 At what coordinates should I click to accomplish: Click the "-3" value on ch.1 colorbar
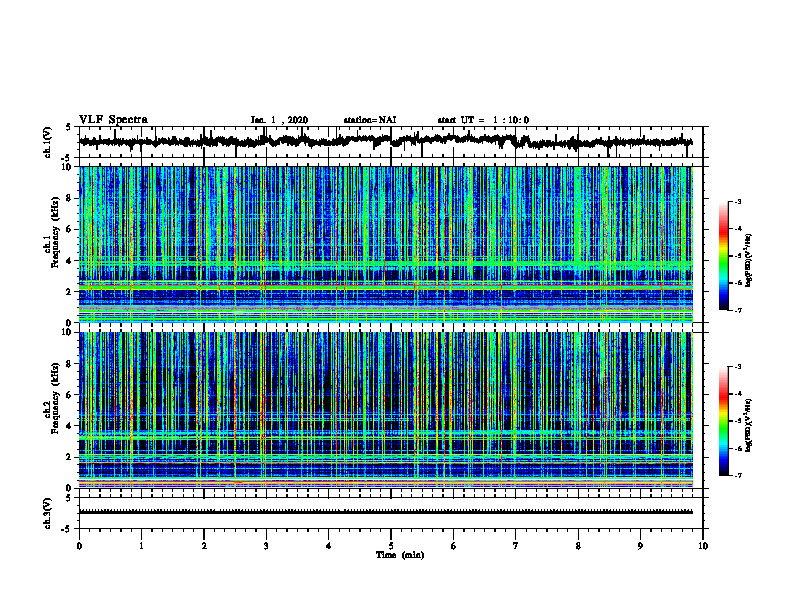[x=737, y=201]
